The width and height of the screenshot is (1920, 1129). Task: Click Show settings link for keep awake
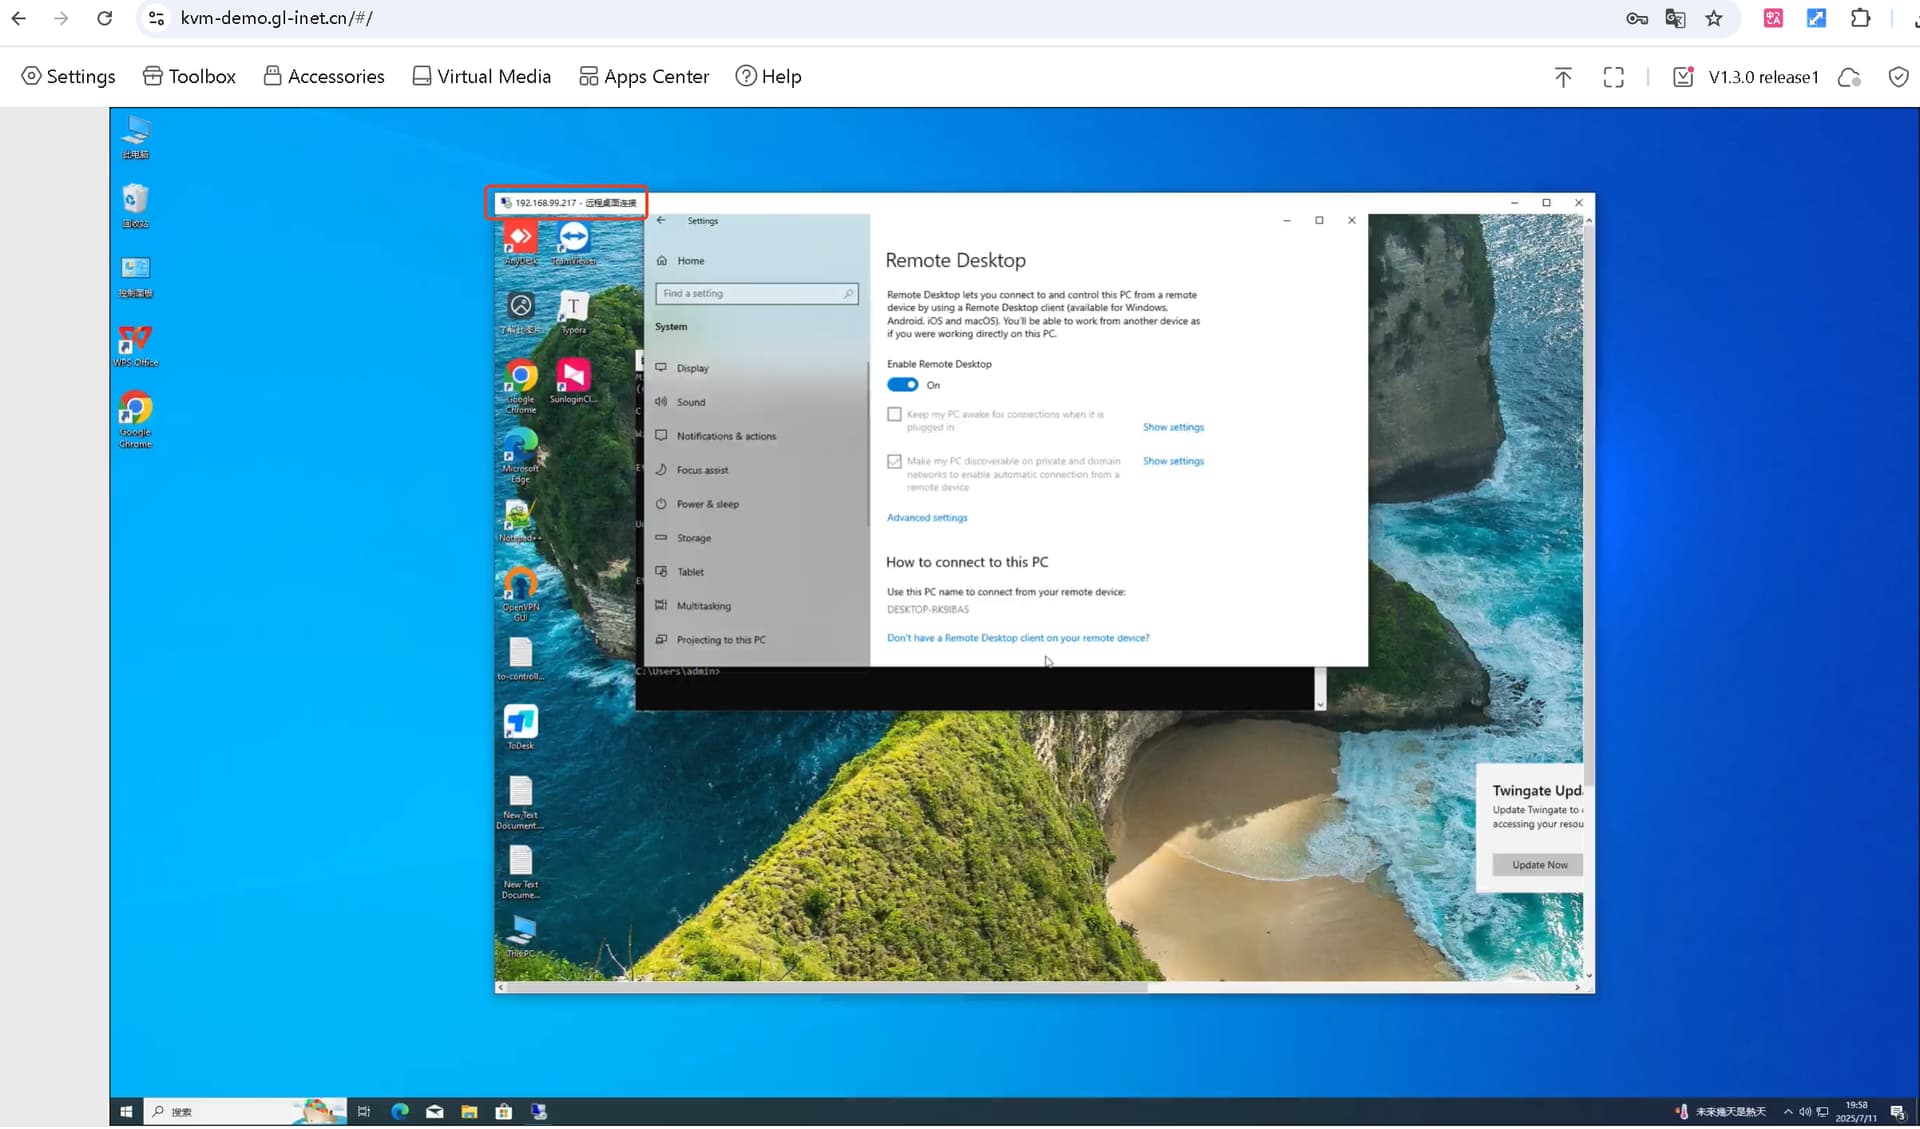(x=1173, y=427)
